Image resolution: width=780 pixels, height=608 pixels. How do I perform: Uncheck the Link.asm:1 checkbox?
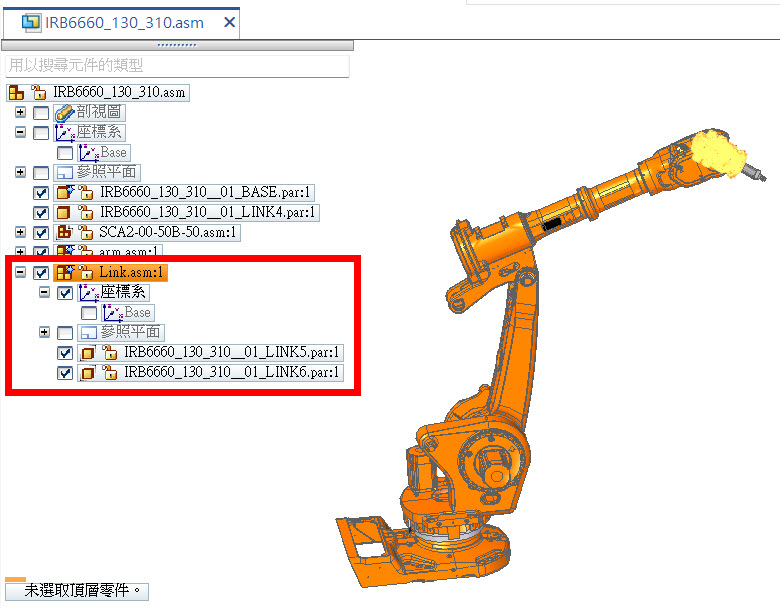click(41, 273)
